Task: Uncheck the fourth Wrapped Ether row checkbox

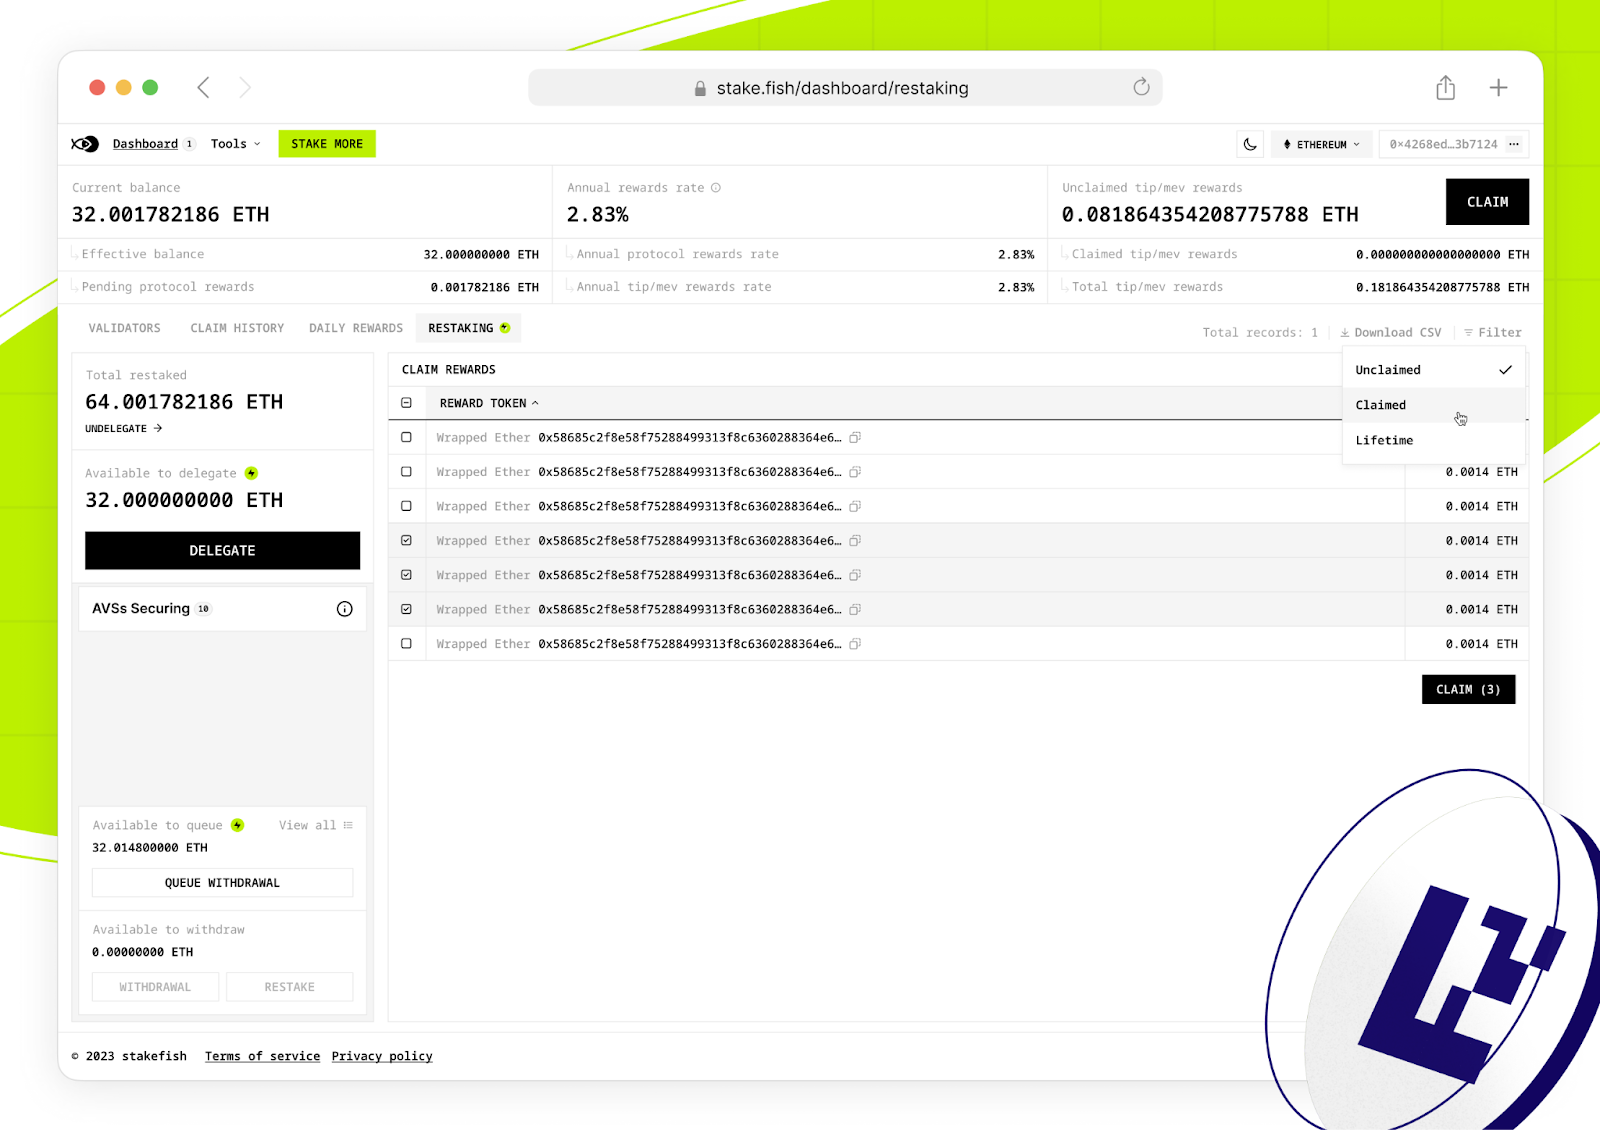Action: click(x=406, y=540)
